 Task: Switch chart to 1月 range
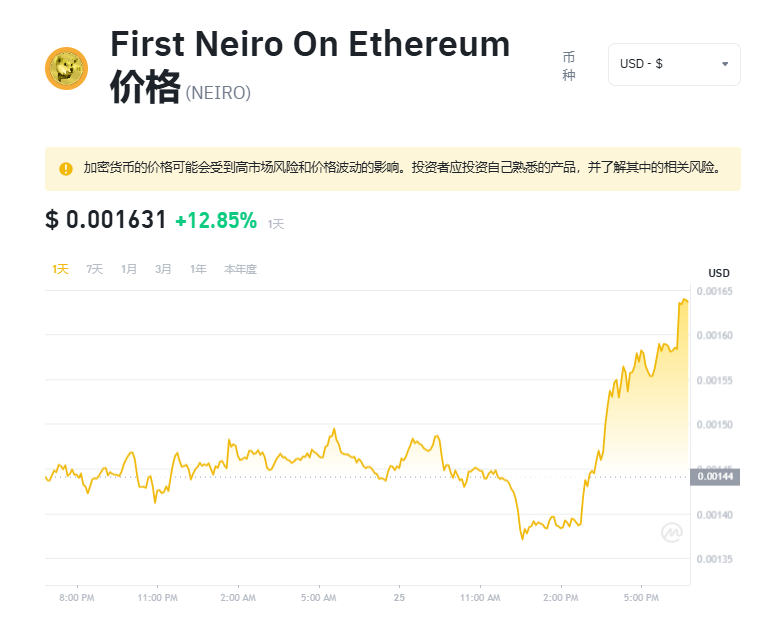pos(129,269)
